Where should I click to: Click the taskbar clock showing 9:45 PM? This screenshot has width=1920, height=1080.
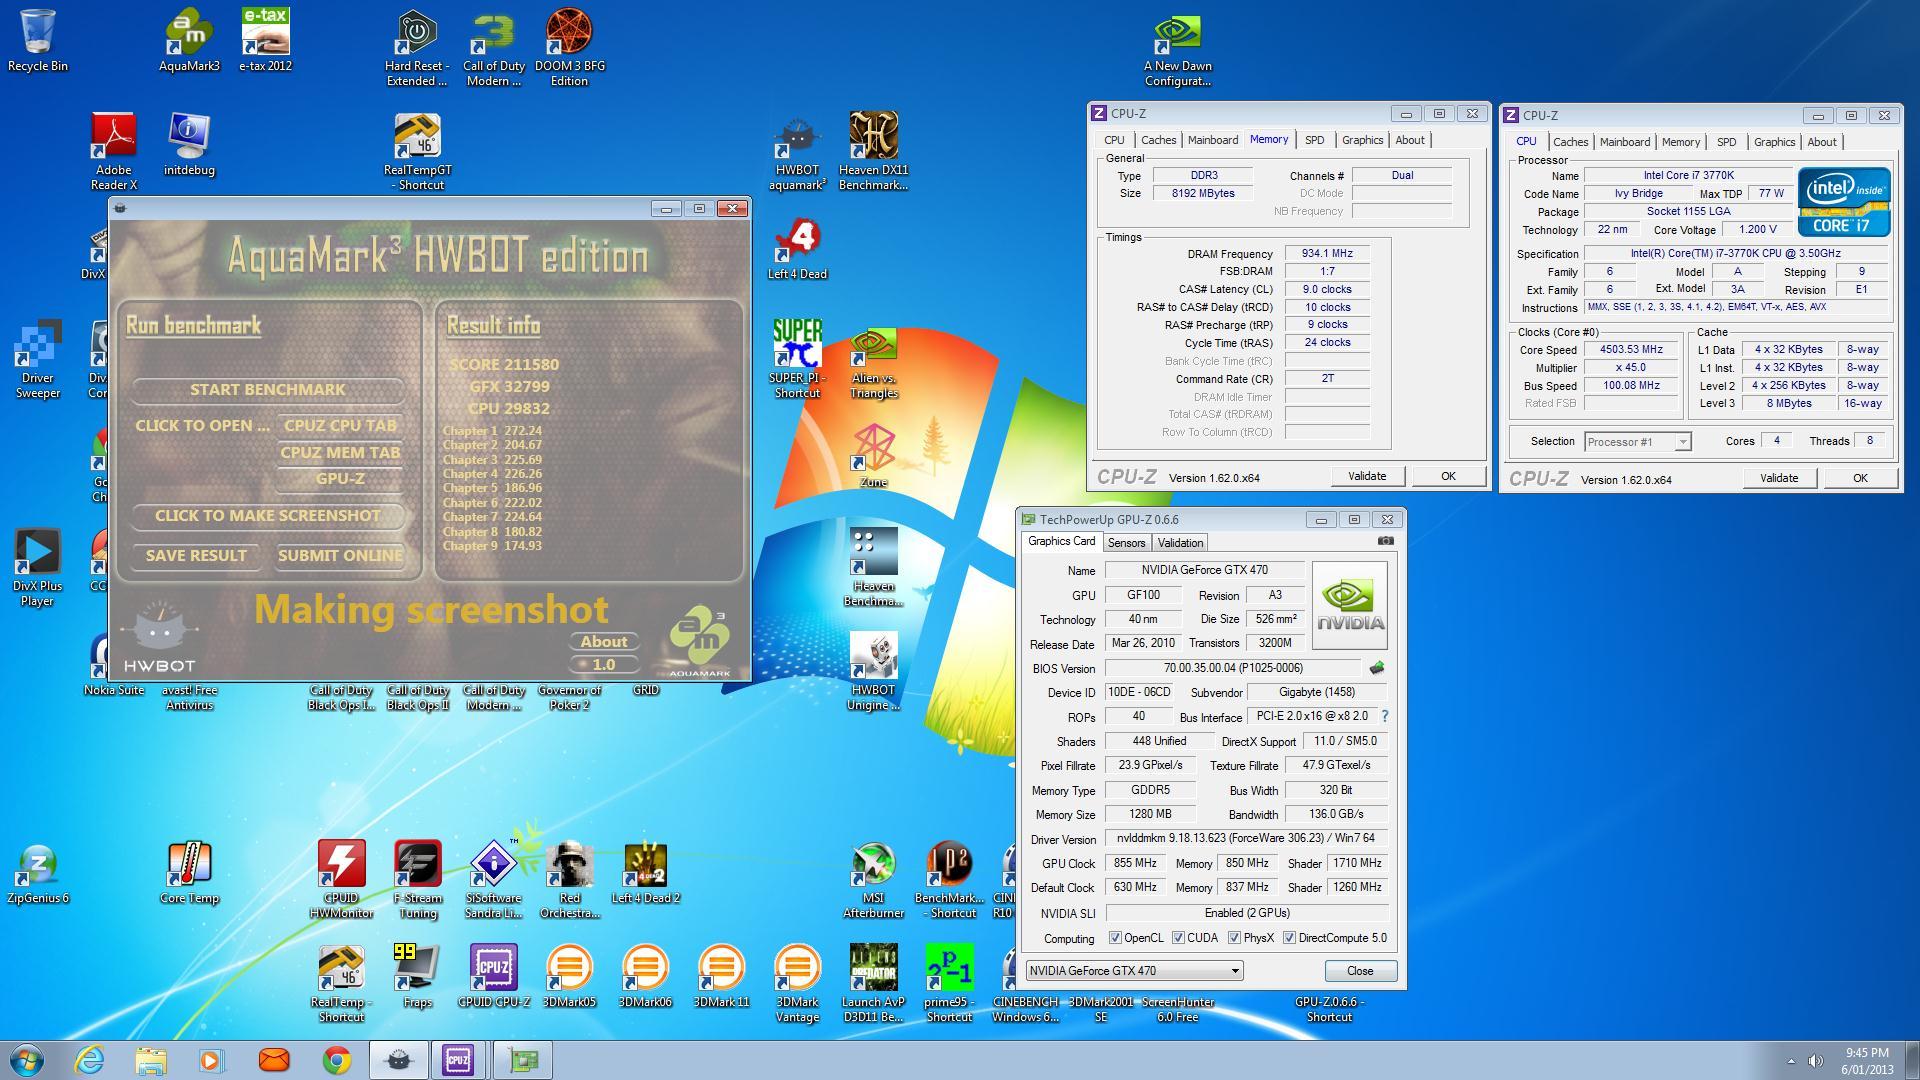pos(1866,1061)
